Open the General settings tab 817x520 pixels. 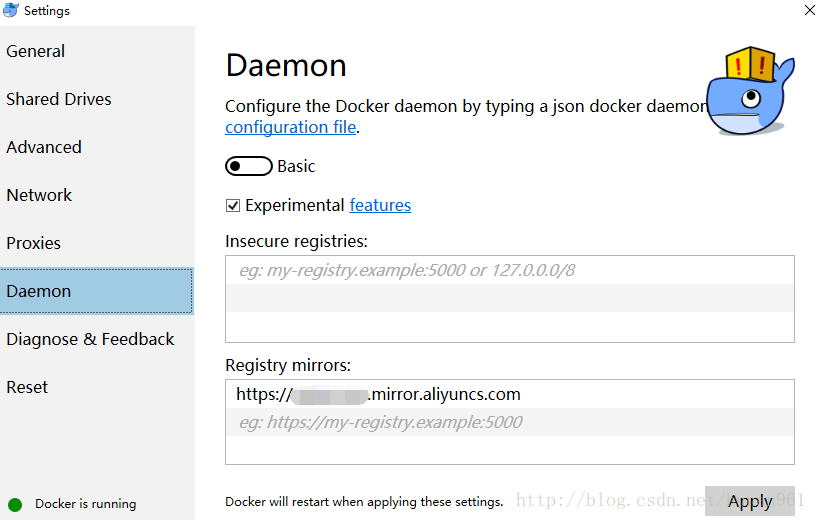36,51
